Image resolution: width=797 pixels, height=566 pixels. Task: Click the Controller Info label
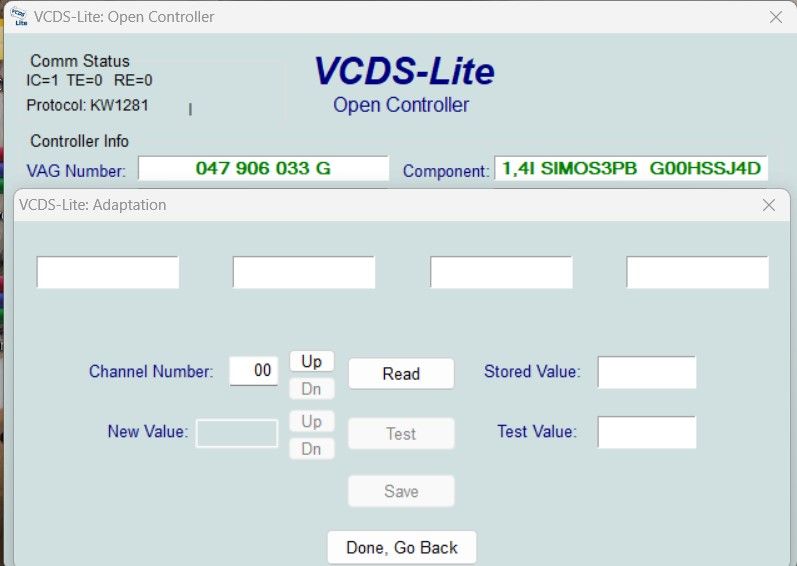79,141
